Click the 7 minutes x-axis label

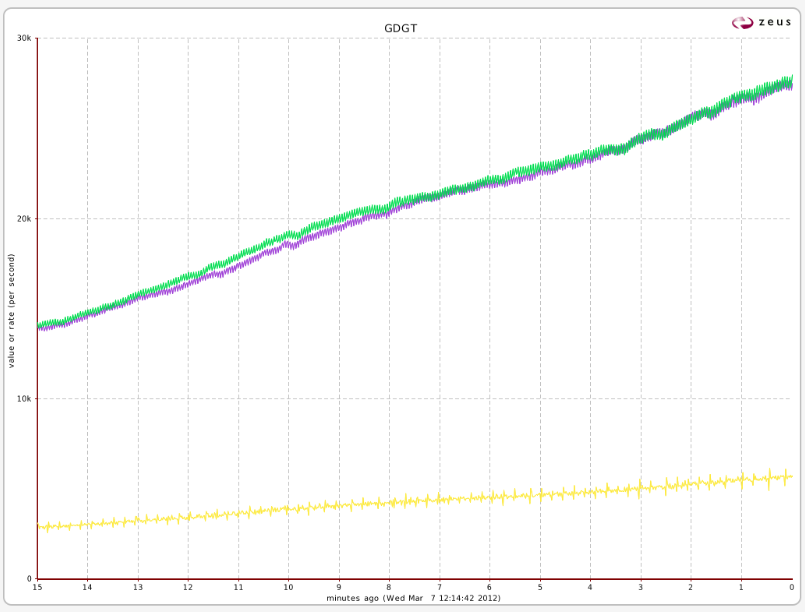click(x=439, y=587)
